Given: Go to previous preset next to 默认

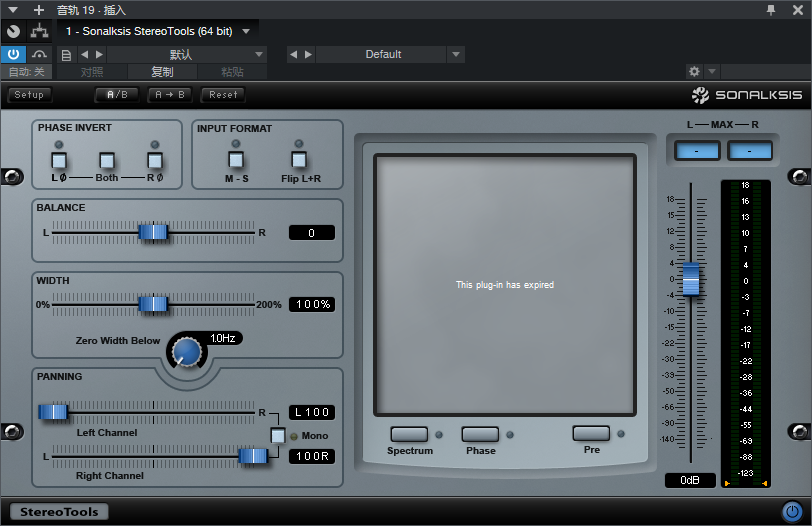Looking at the screenshot, I should click(84, 54).
